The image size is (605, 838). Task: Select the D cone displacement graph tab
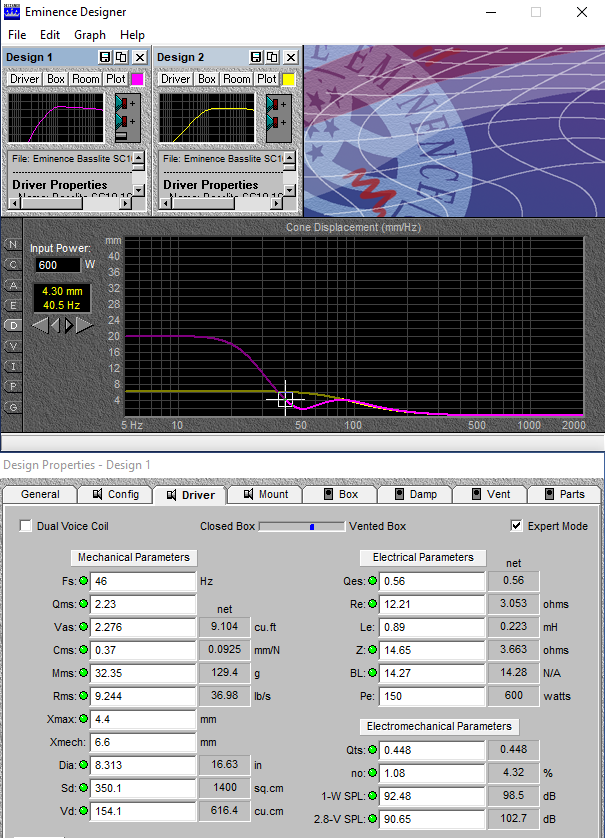coord(13,325)
